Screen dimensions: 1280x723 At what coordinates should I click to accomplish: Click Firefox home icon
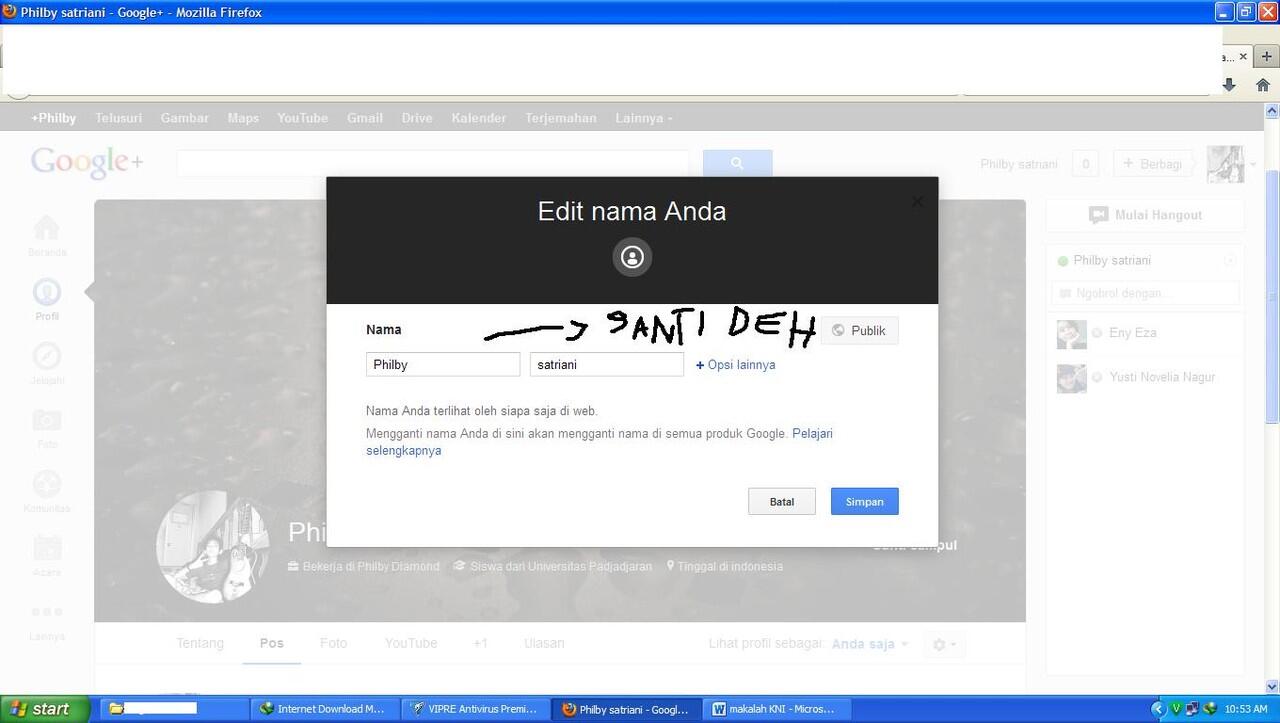click(1263, 85)
